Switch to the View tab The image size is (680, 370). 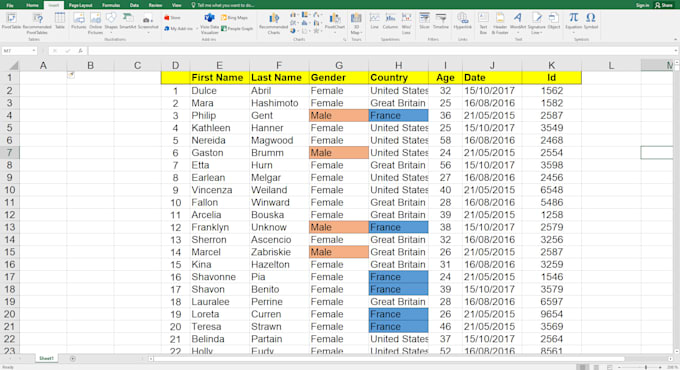tap(177, 5)
